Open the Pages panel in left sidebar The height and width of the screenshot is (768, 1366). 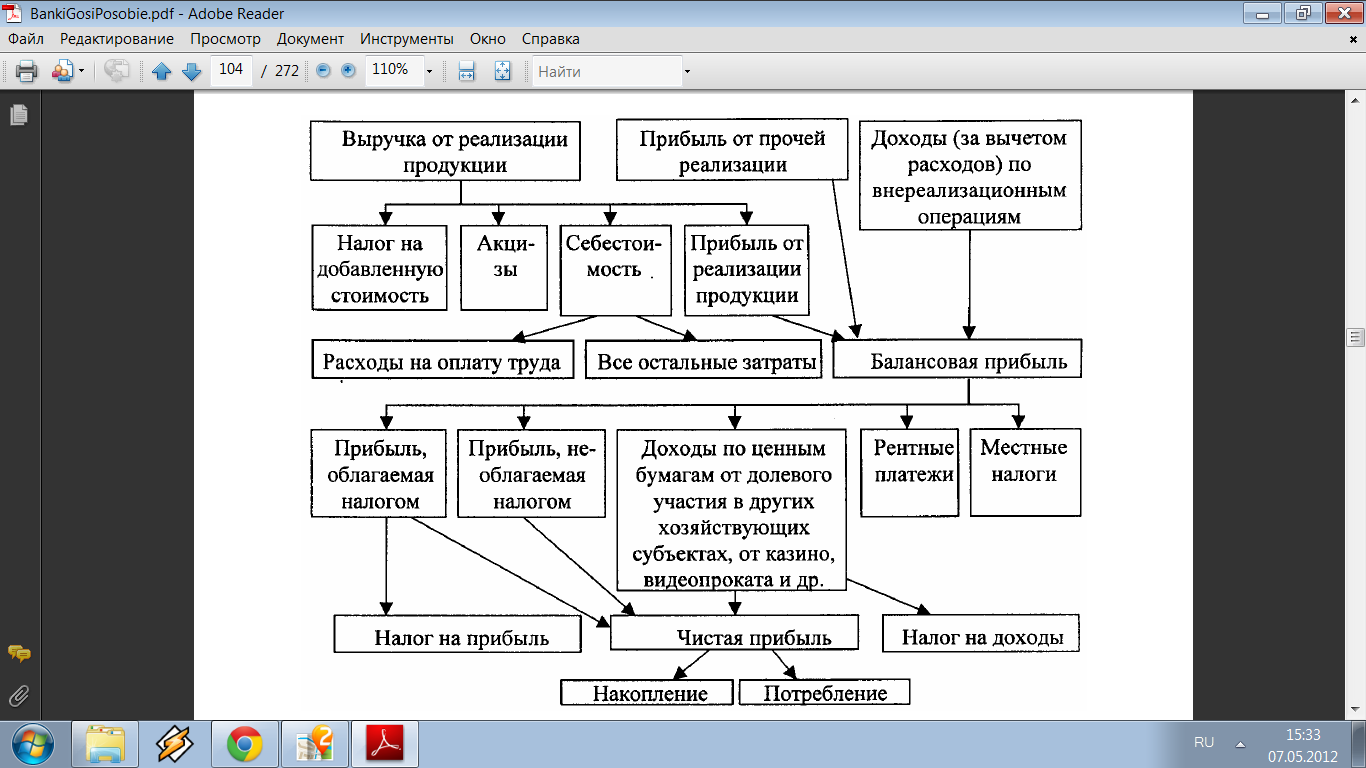(x=19, y=116)
